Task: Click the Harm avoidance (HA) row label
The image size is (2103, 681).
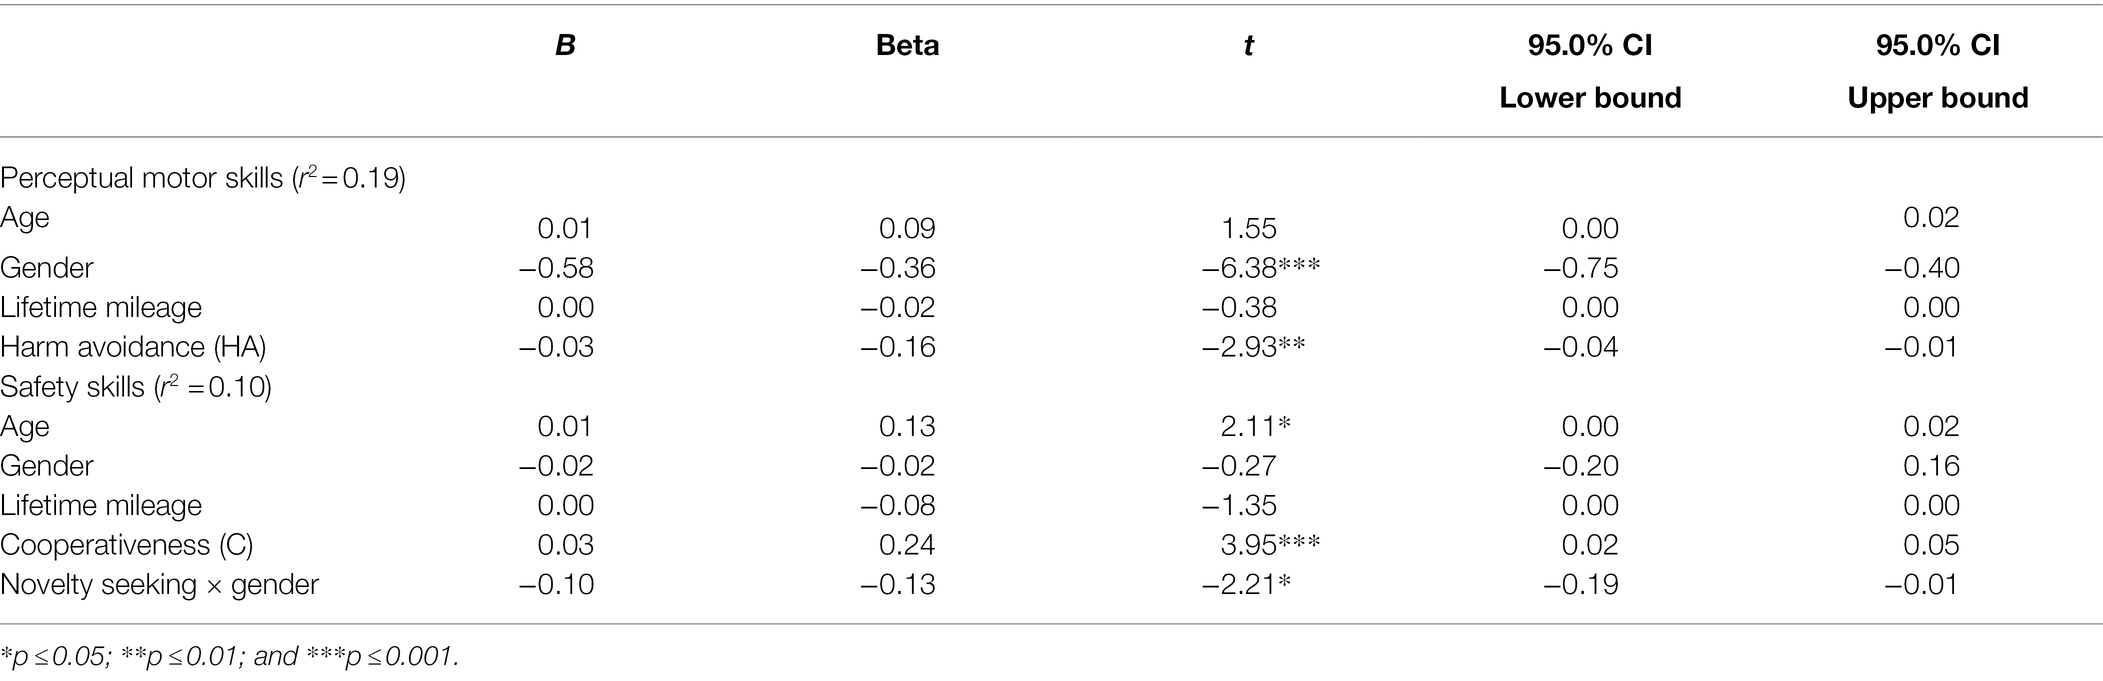Action: pos(133,347)
